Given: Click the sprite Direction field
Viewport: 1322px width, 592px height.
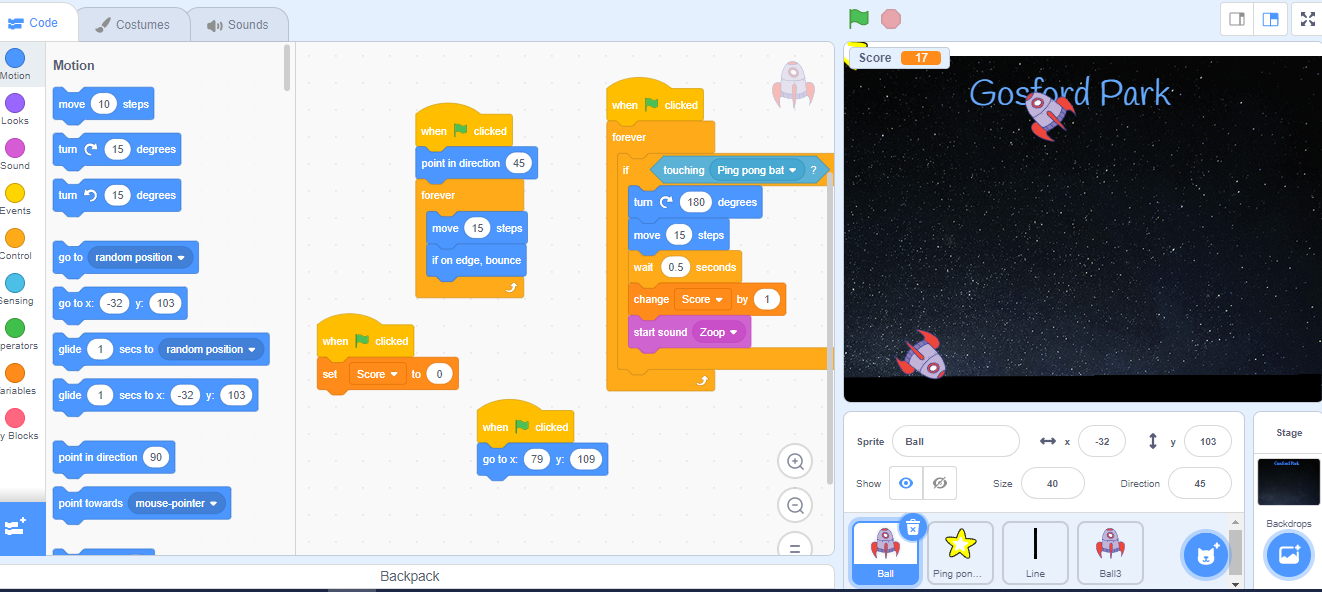Looking at the screenshot, I should pos(1200,483).
